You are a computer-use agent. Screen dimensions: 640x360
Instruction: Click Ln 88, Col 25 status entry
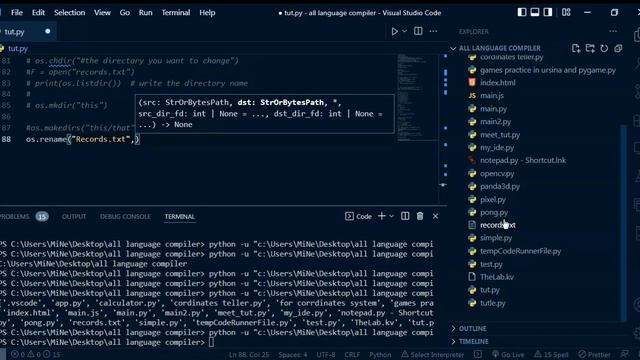[249, 355]
